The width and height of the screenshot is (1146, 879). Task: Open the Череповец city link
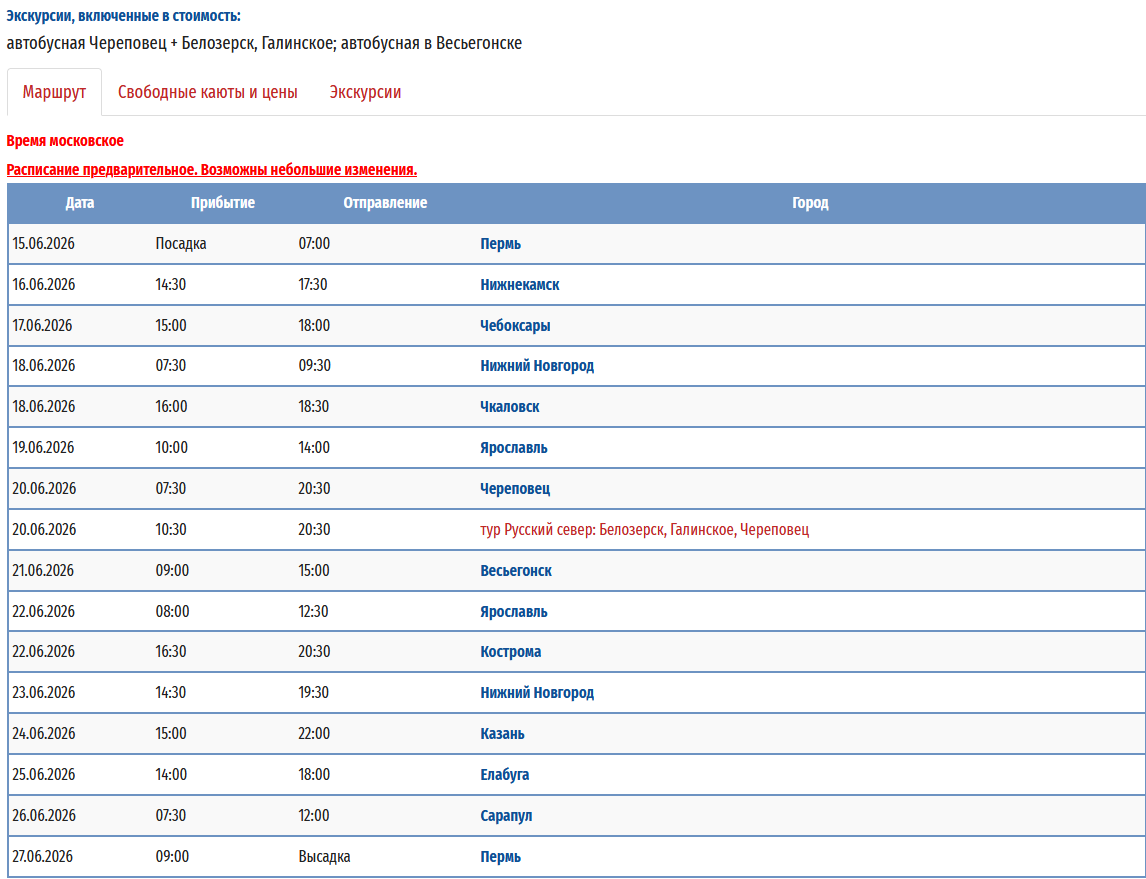(x=515, y=489)
